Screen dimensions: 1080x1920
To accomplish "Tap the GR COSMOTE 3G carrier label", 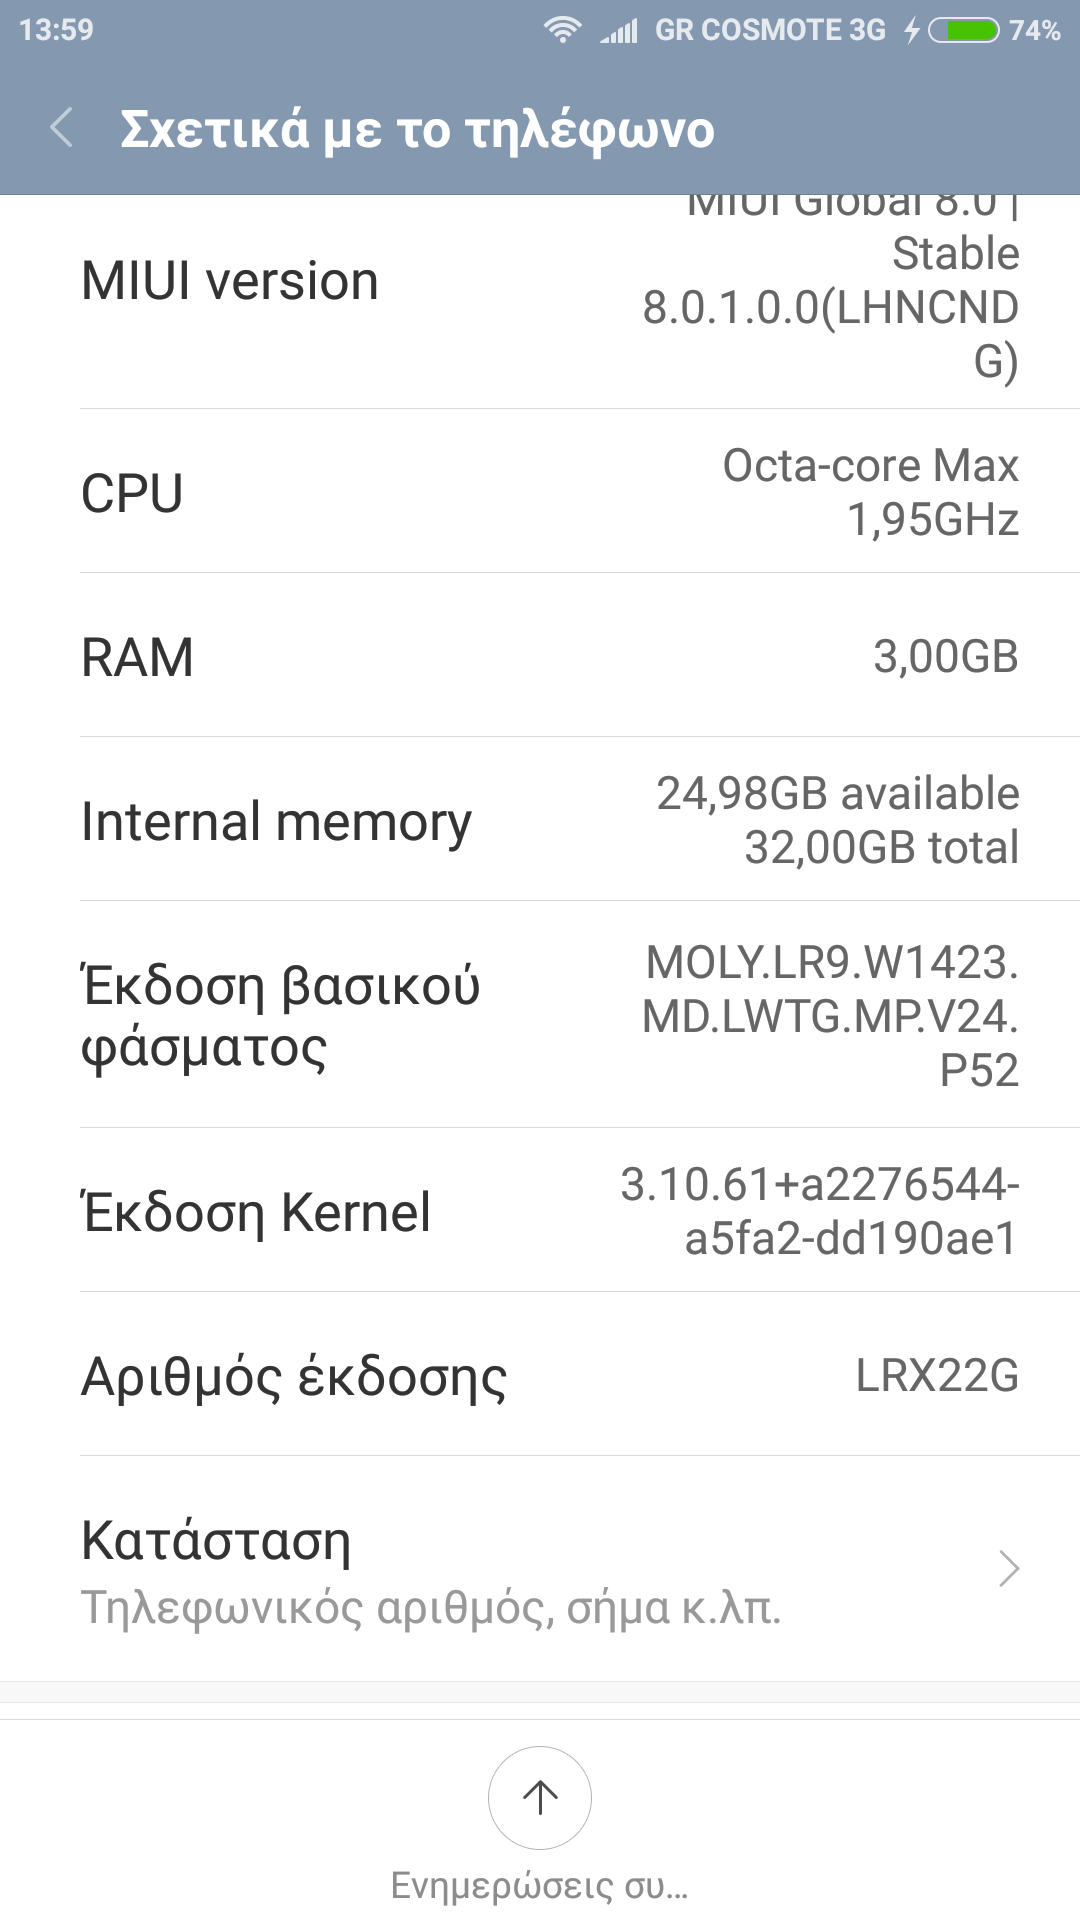I will tap(770, 30).
